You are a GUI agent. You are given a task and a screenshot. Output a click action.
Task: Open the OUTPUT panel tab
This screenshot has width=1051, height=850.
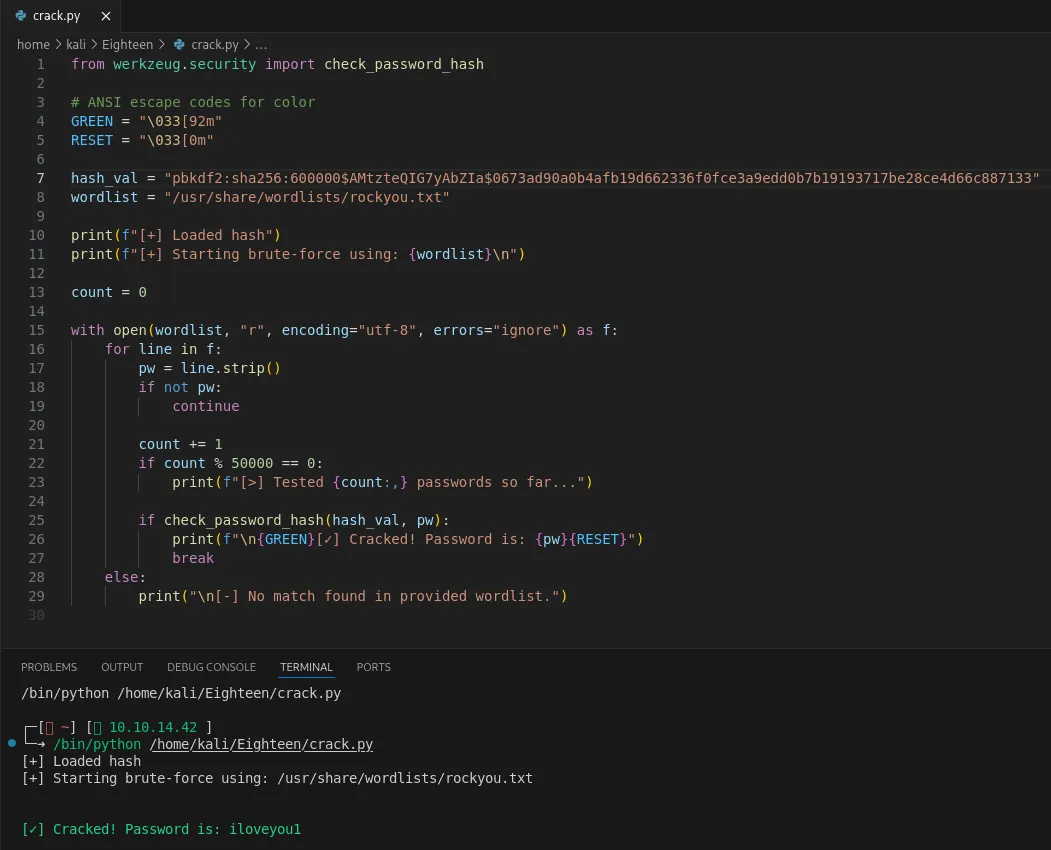coord(122,667)
